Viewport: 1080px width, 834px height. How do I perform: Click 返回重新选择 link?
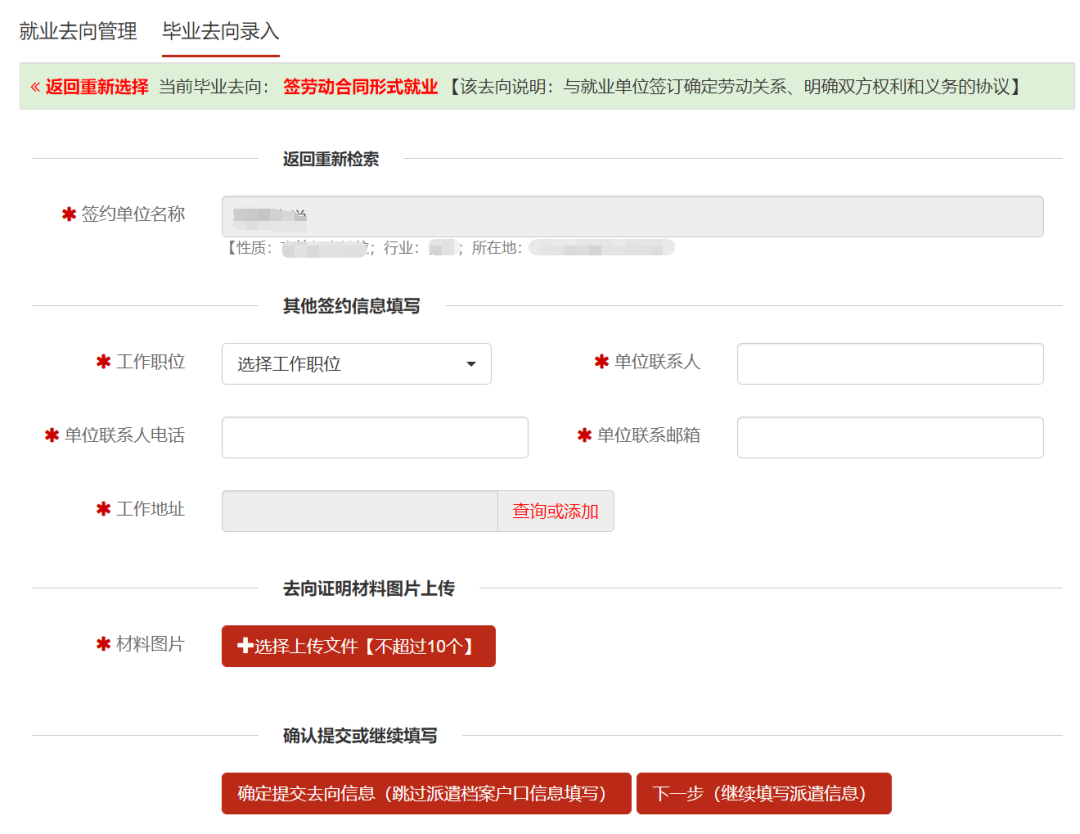coord(90,87)
